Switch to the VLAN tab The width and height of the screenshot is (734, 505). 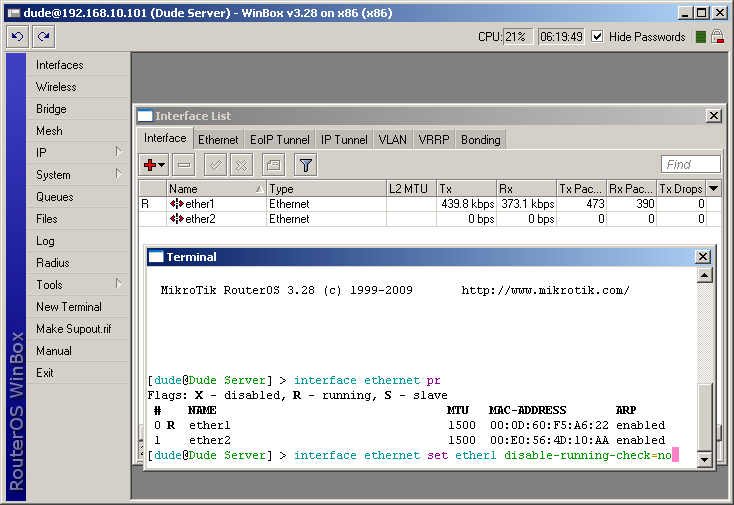[x=392, y=140]
